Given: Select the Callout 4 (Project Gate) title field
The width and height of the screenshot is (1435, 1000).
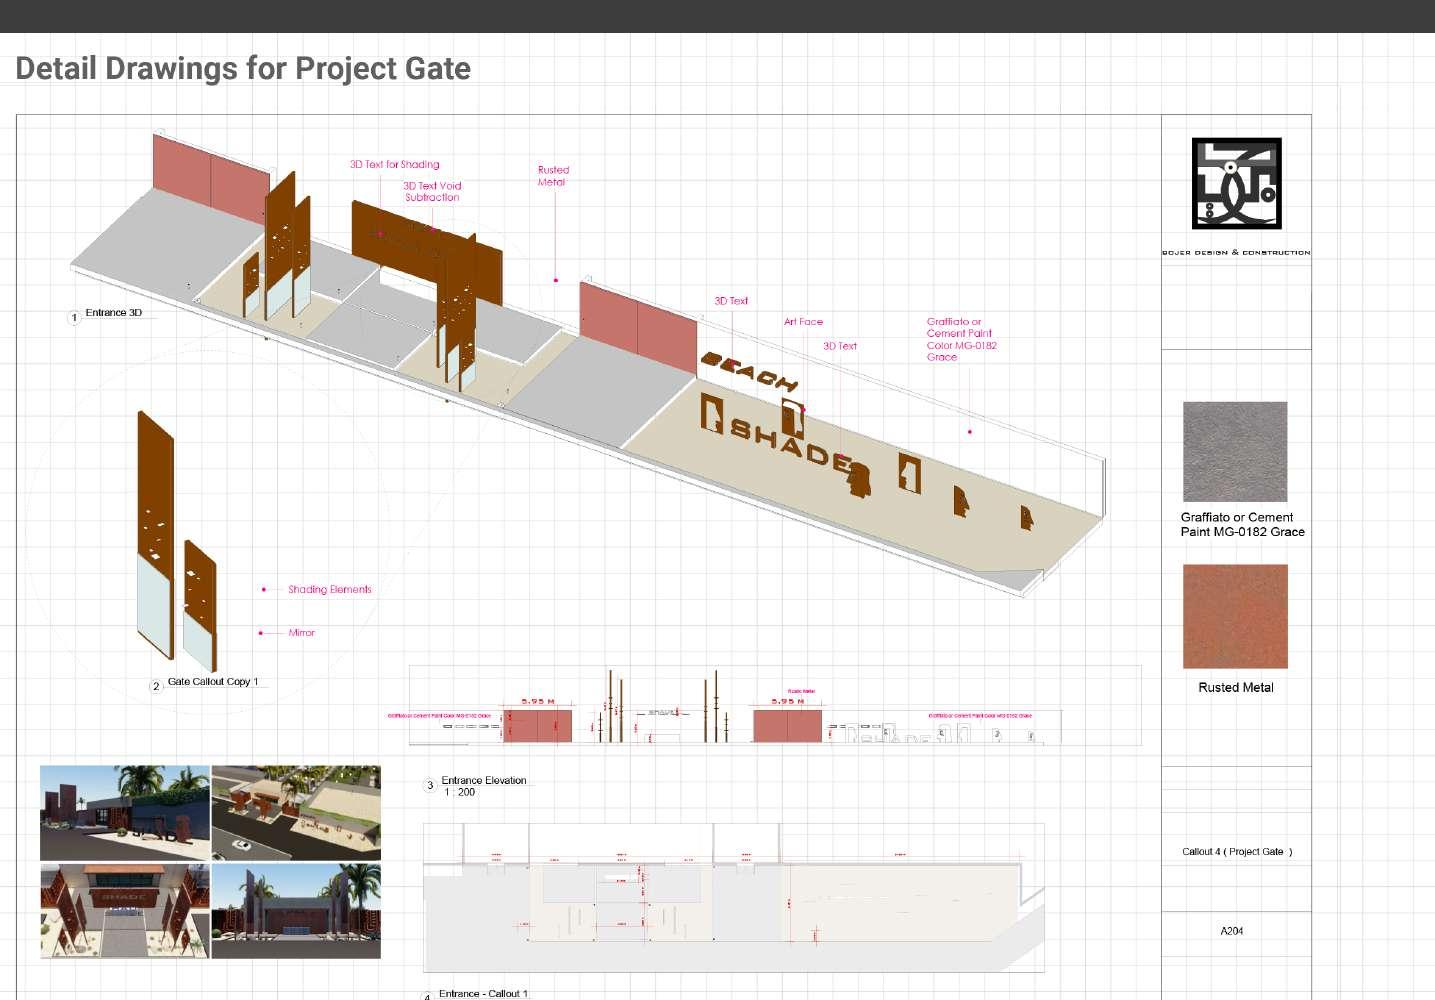Looking at the screenshot, I should [x=1236, y=852].
